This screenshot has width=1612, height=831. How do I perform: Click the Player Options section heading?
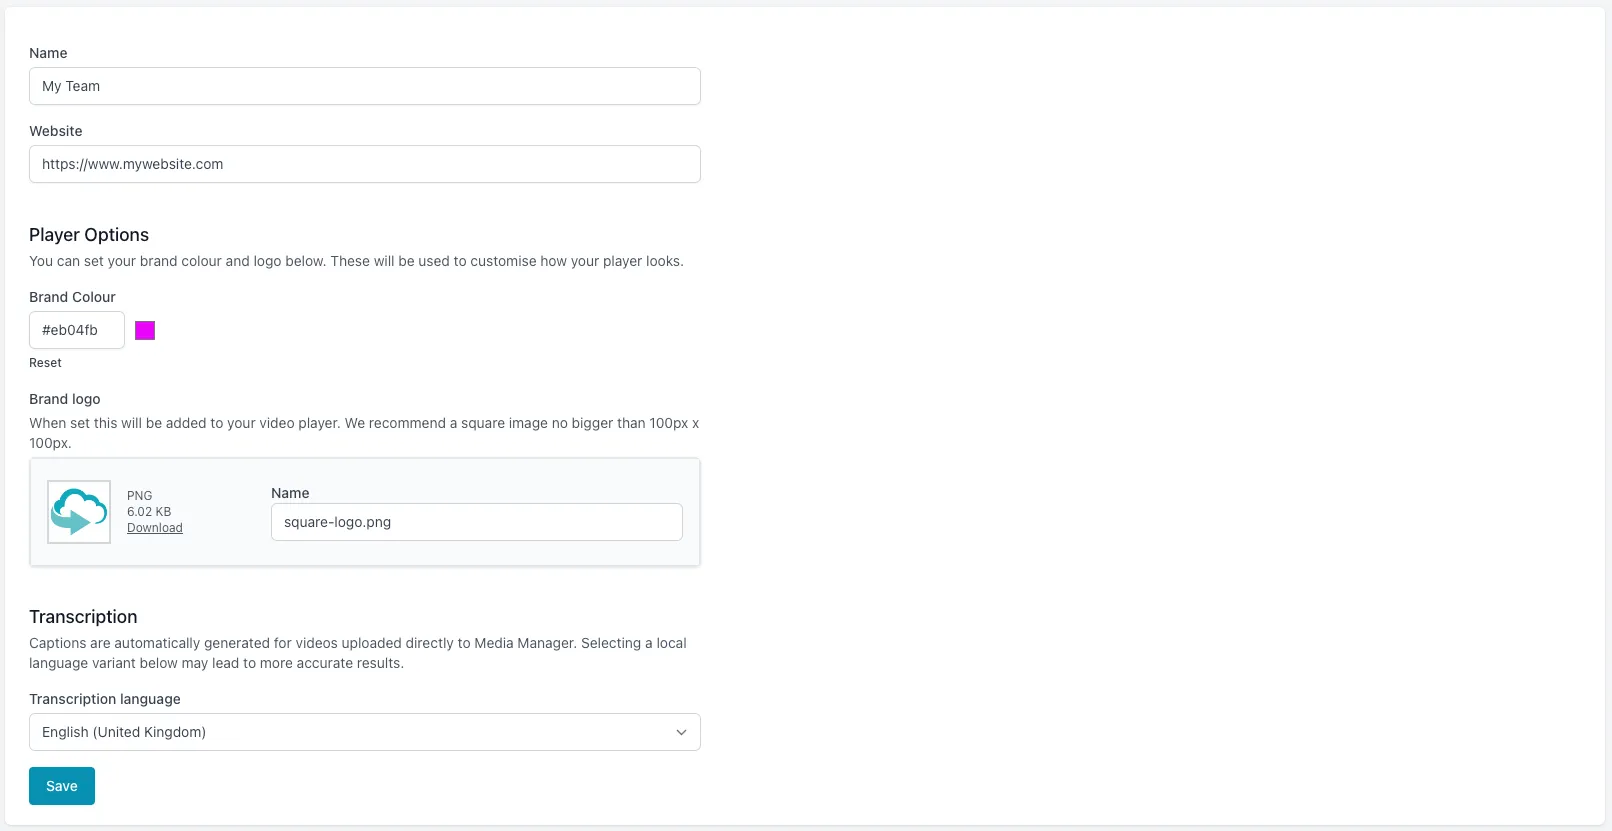89,235
